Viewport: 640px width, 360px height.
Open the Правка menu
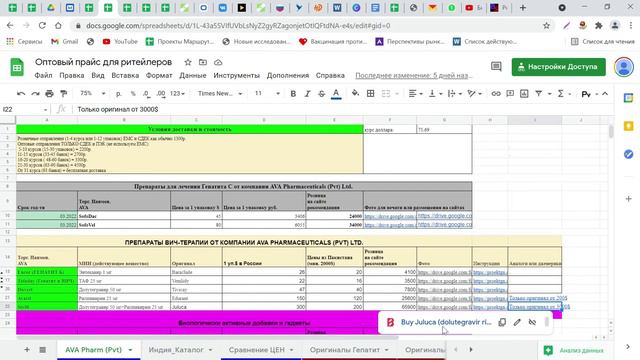pos(72,76)
